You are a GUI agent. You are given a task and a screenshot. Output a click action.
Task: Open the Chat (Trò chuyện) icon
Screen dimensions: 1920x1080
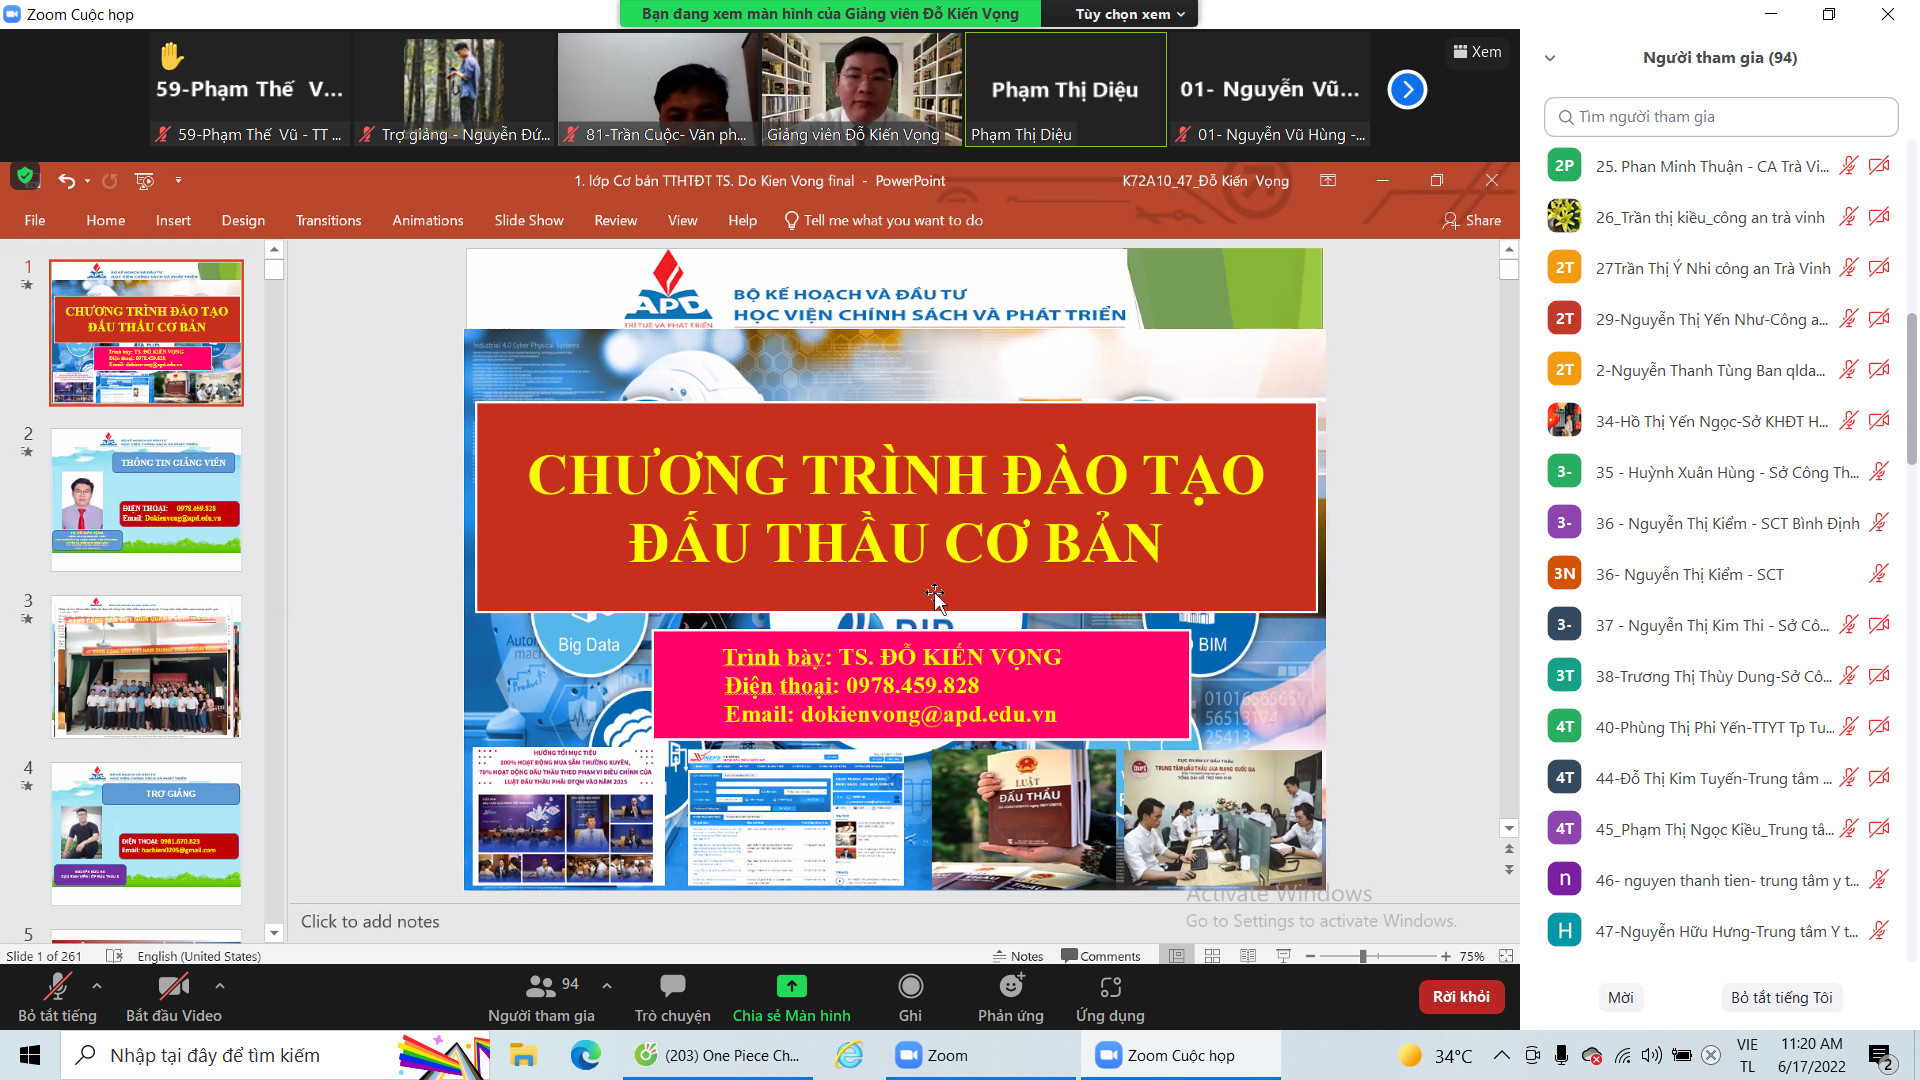pos(672,987)
